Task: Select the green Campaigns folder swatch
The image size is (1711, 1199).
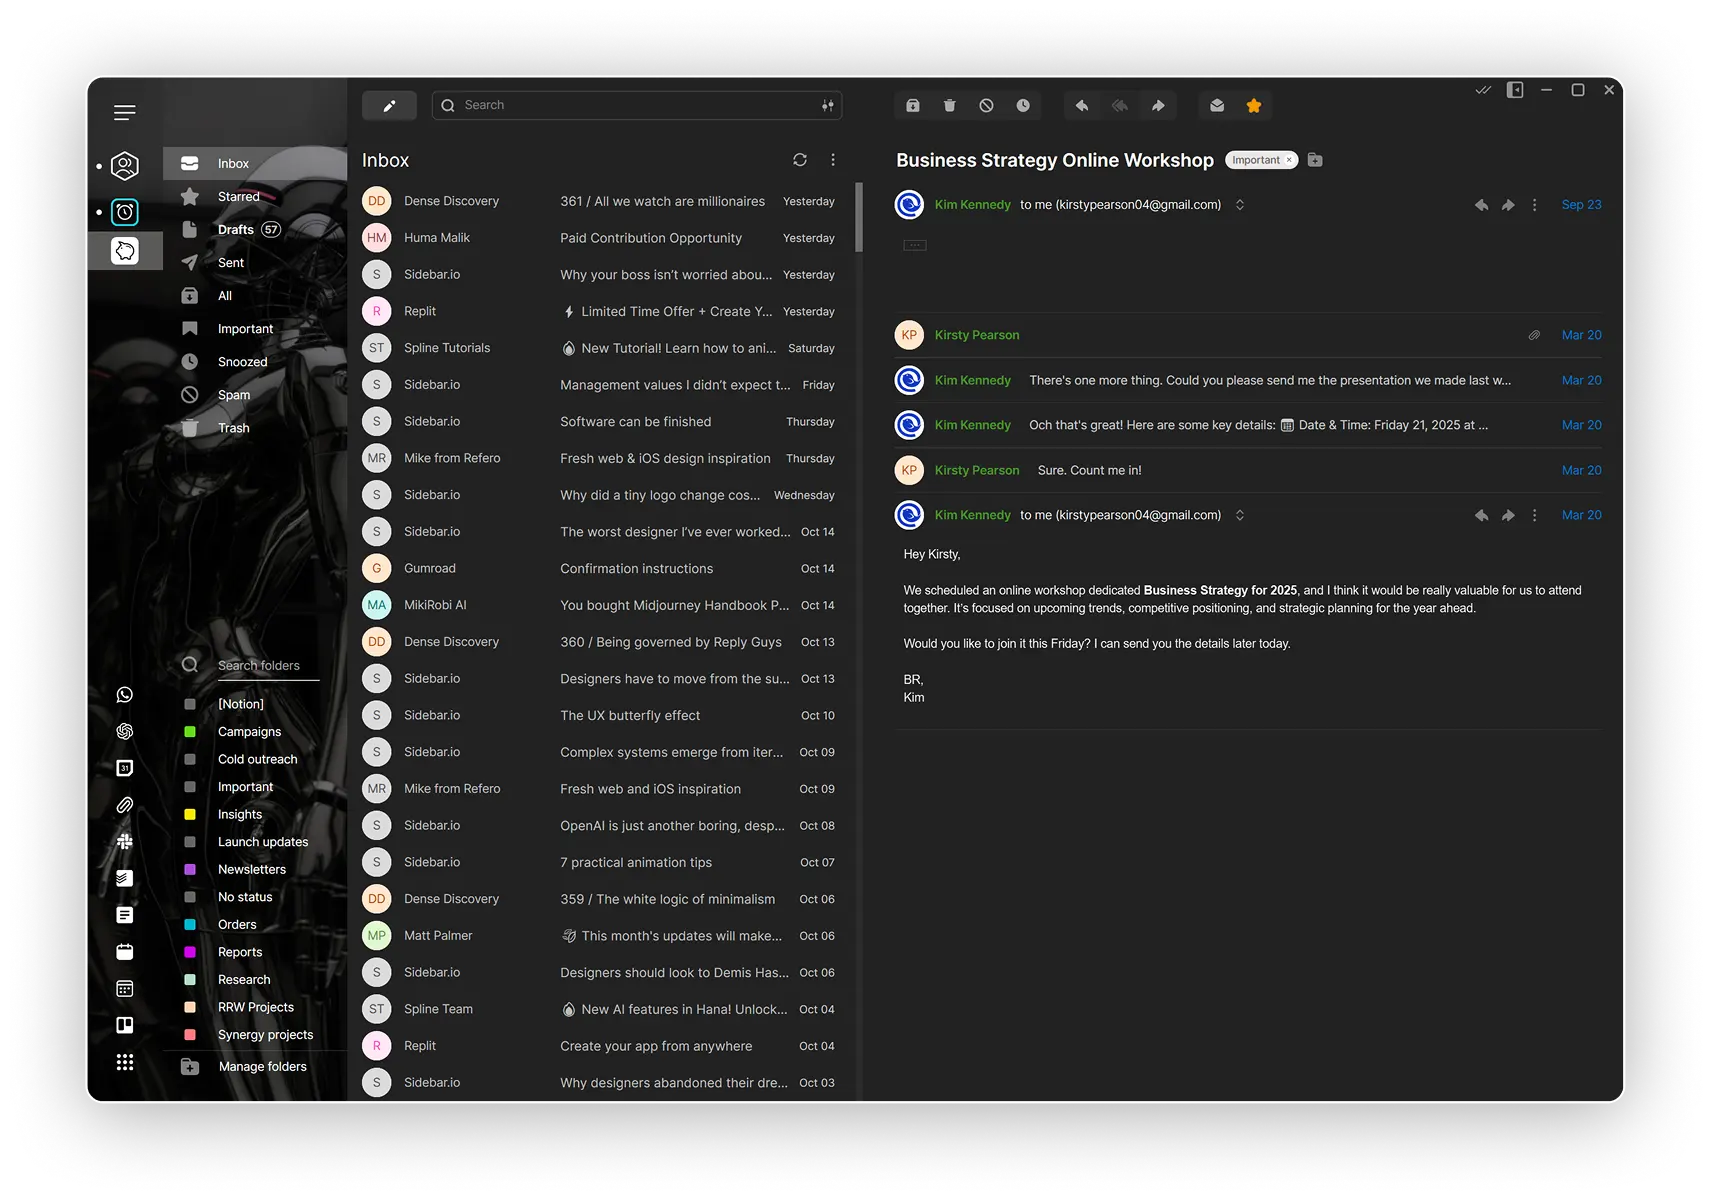Action: tap(190, 732)
